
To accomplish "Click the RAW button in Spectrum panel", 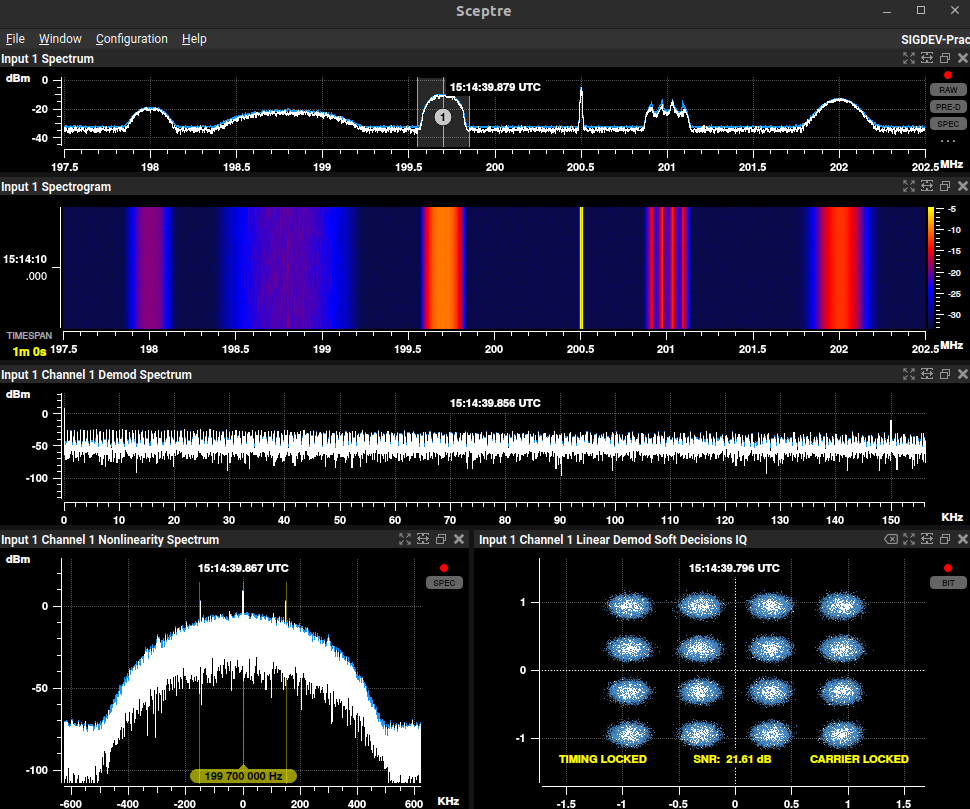I will [947, 90].
